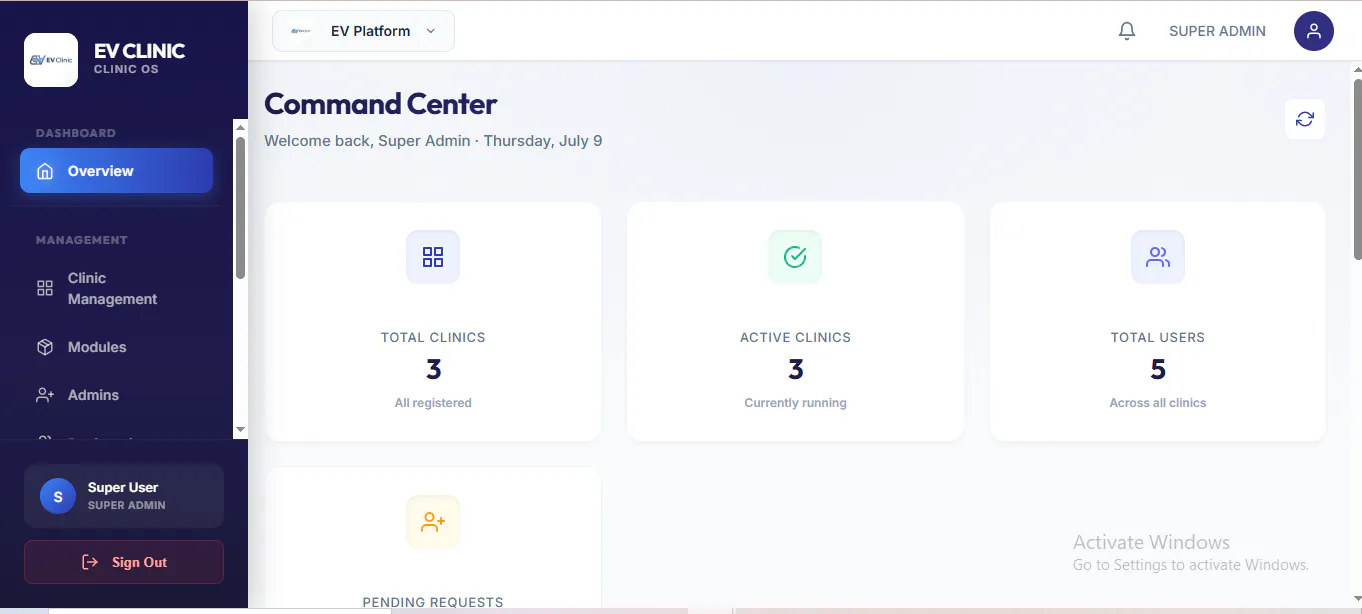1362x614 pixels.
Task: Open the Admins page
Action: pos(117,395)
